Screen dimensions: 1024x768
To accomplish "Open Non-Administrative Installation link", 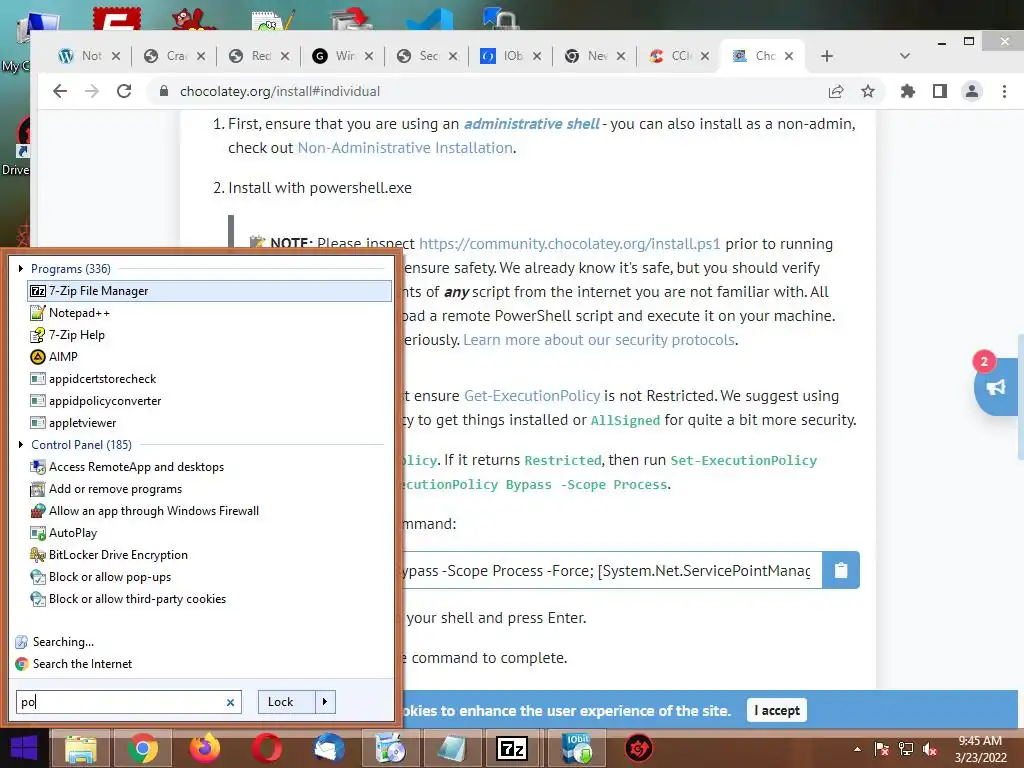I will [405, 148].
